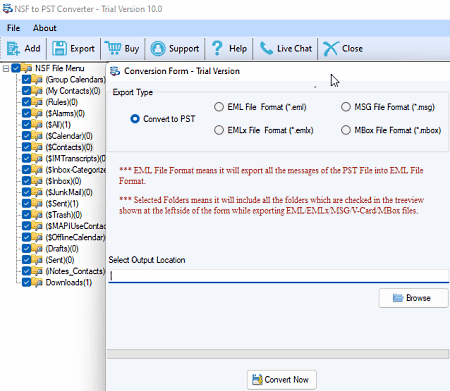The width and height of the screenshot is (450, 391).
Task: Select the (iNotes_Contacts) tree item
Action: [75, 271]
